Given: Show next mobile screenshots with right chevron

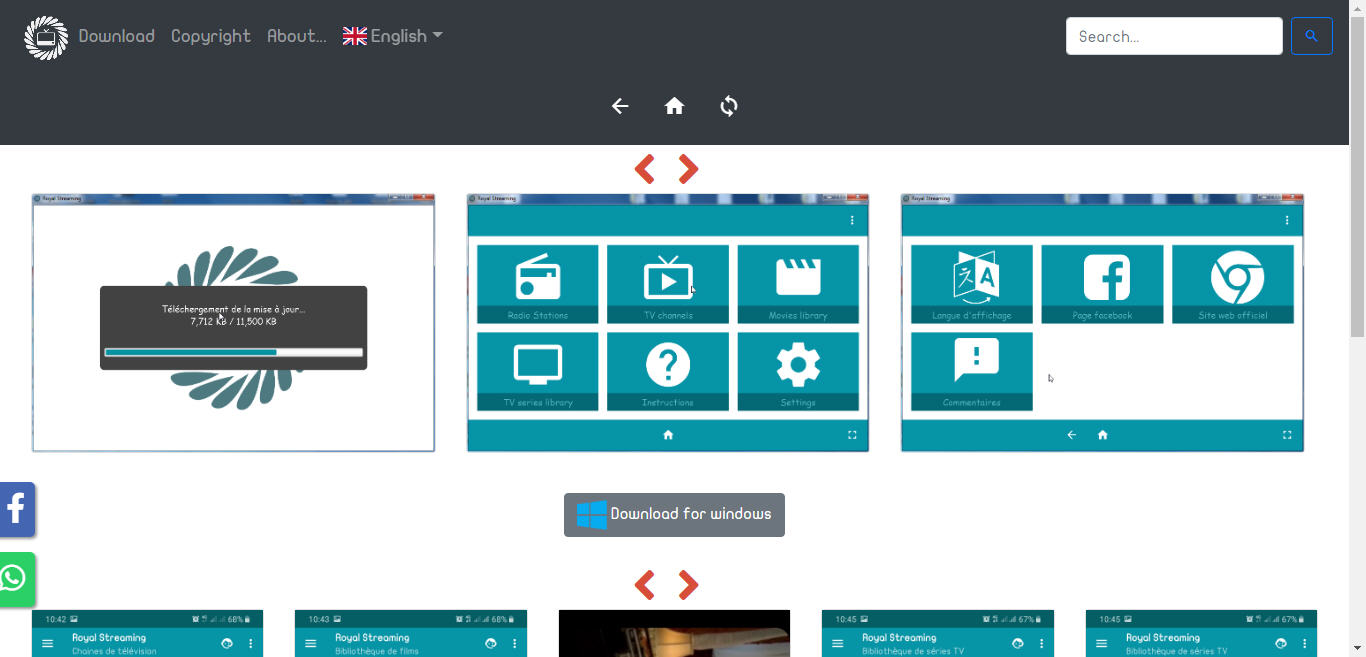Looking at the screenshot, I should coord(688,585).
